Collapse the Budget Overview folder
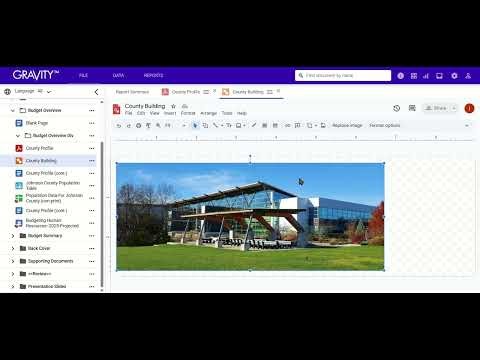The width and height of the screenshot is (480, 360). tap(13, 110)
